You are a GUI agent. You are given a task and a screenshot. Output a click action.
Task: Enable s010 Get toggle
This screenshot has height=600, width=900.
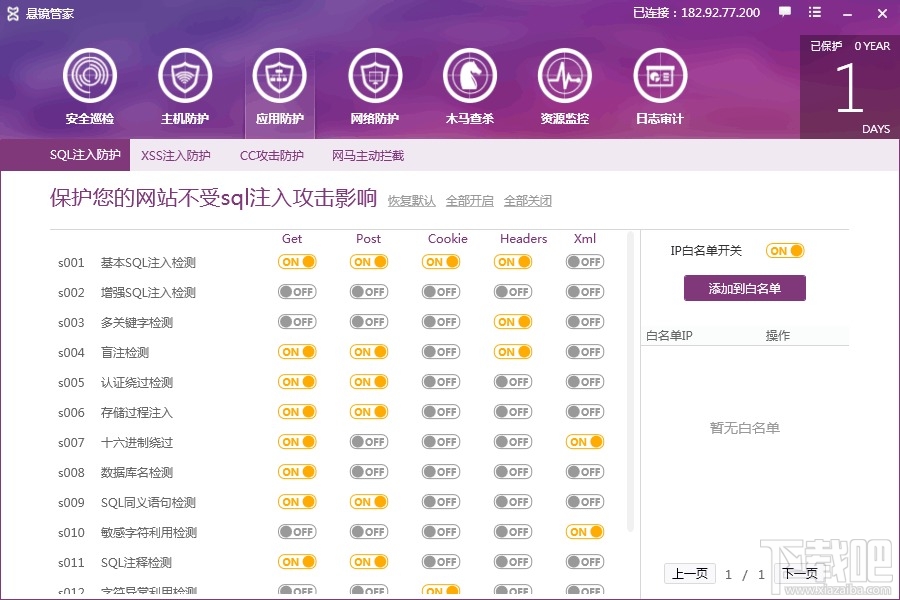point(297,532)
